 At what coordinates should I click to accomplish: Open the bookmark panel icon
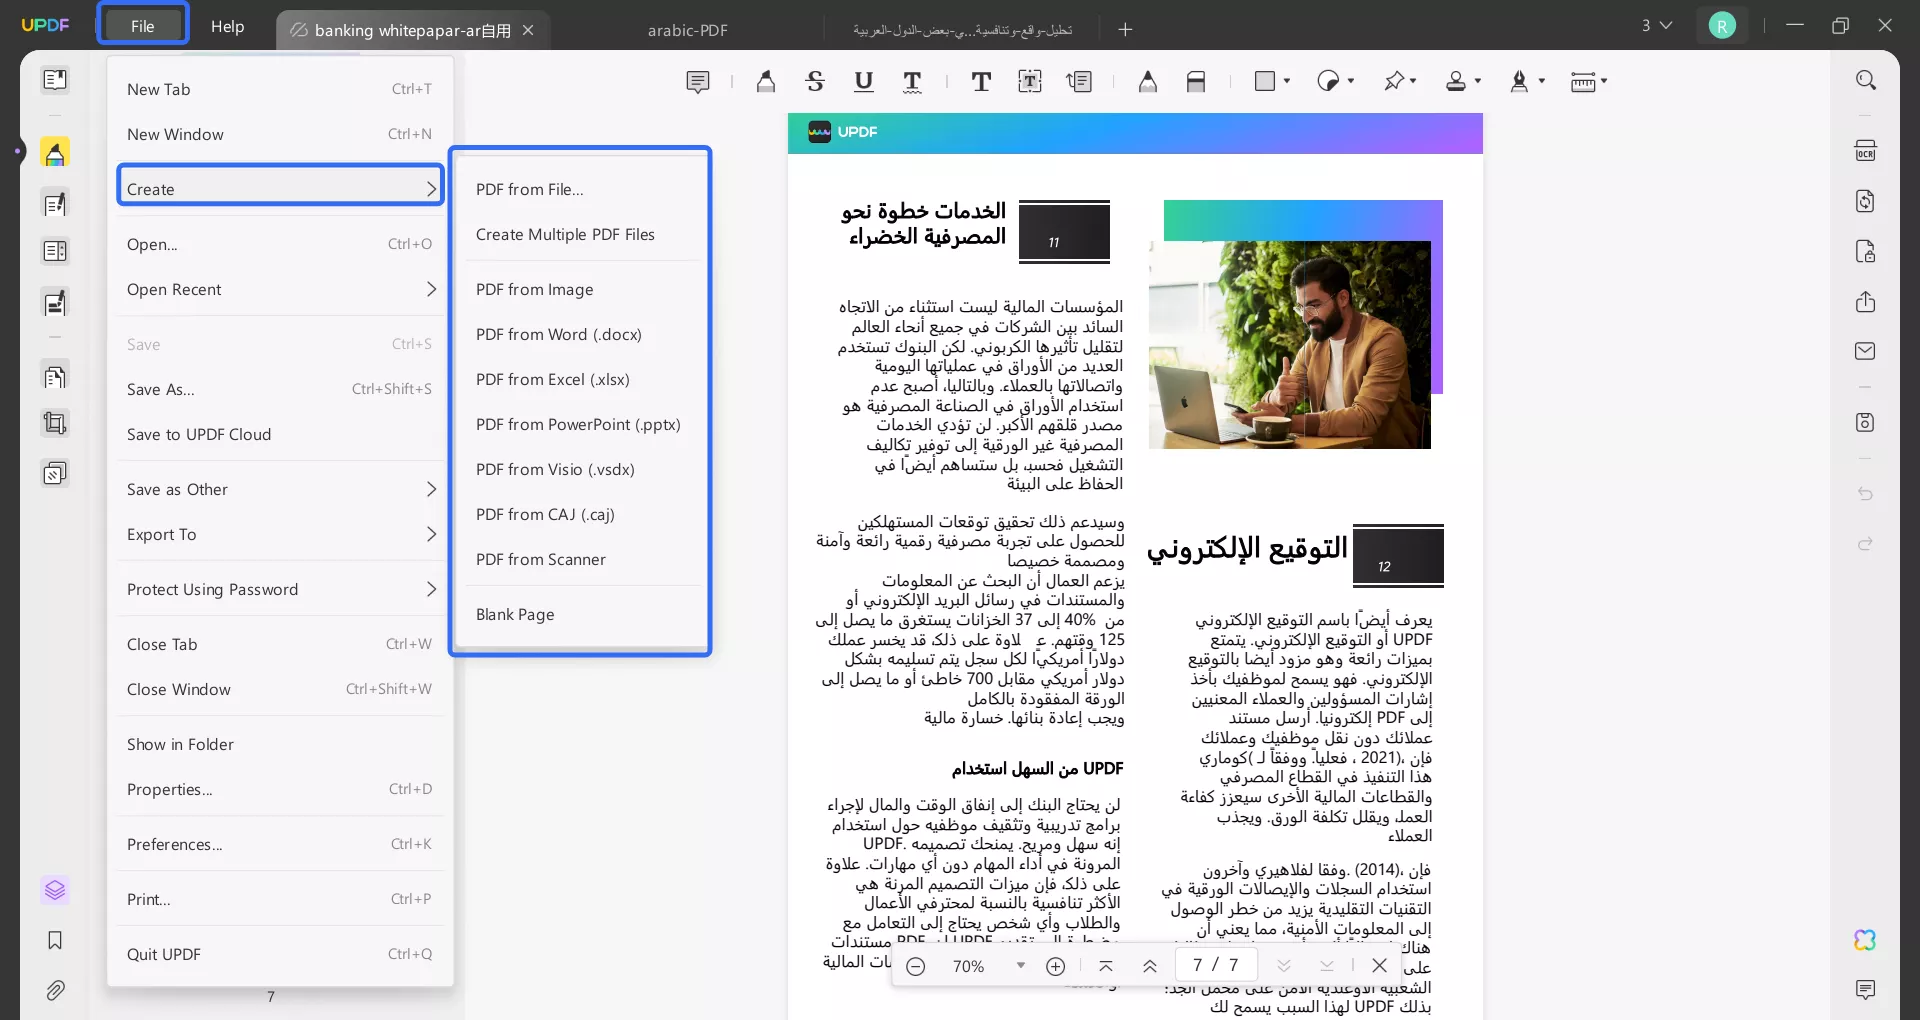click(x=55, y=940)
